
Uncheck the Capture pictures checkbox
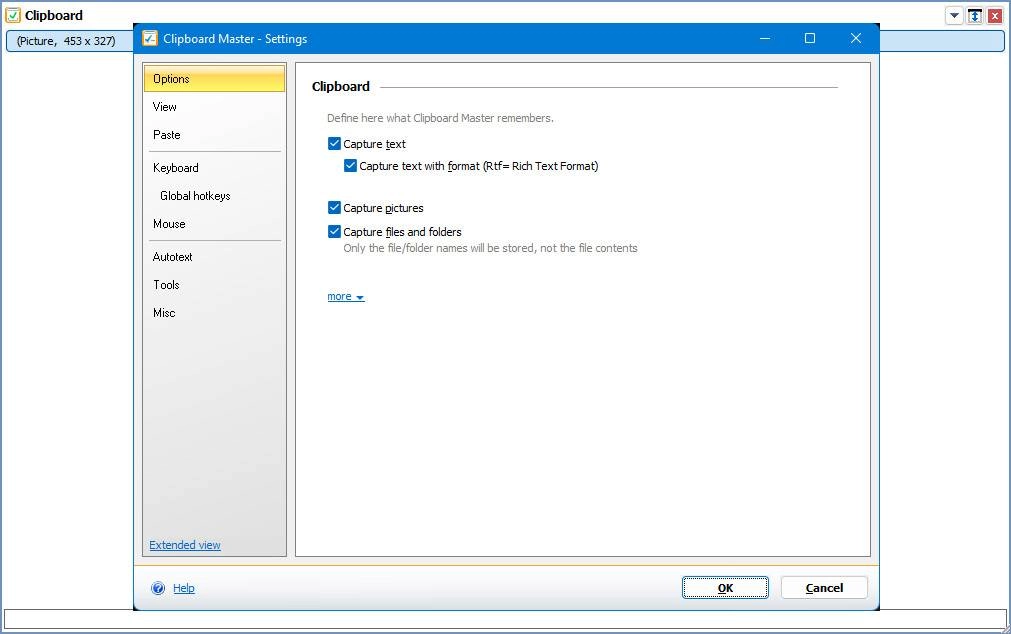[x=334, y=207]
